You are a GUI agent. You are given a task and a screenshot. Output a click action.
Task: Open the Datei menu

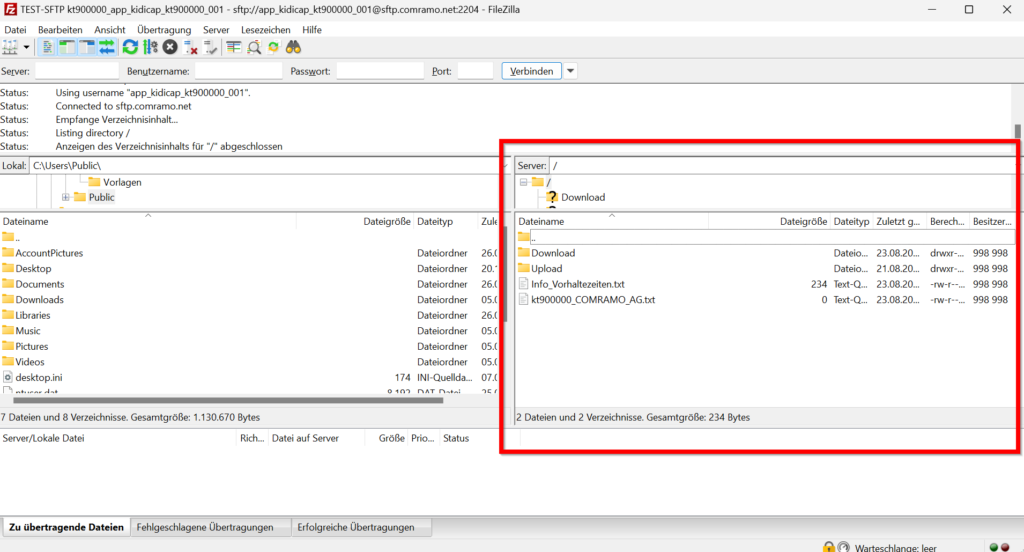pyautogui.click(x=15, y=29)
